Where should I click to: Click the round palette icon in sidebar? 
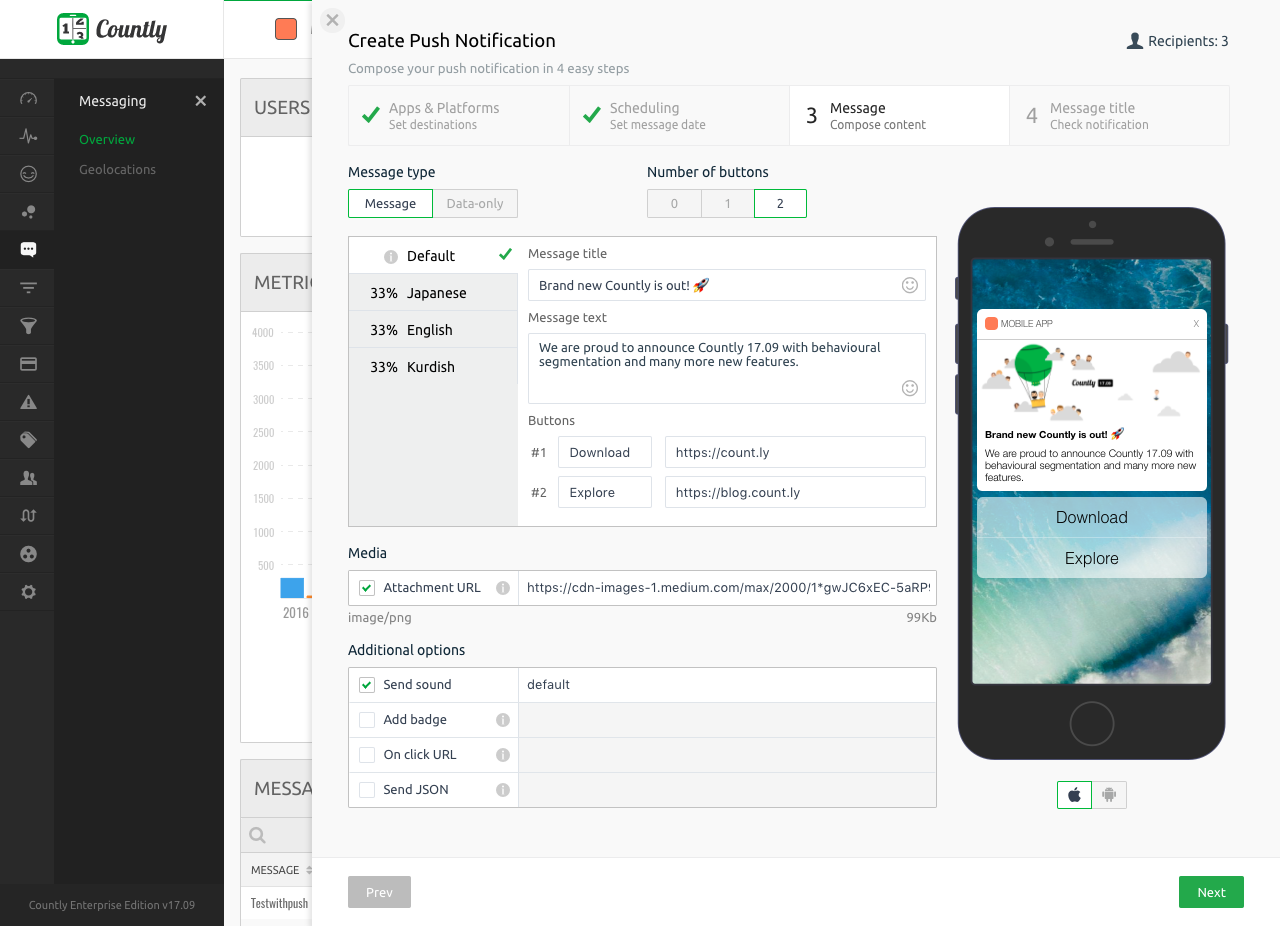point(28,554)
